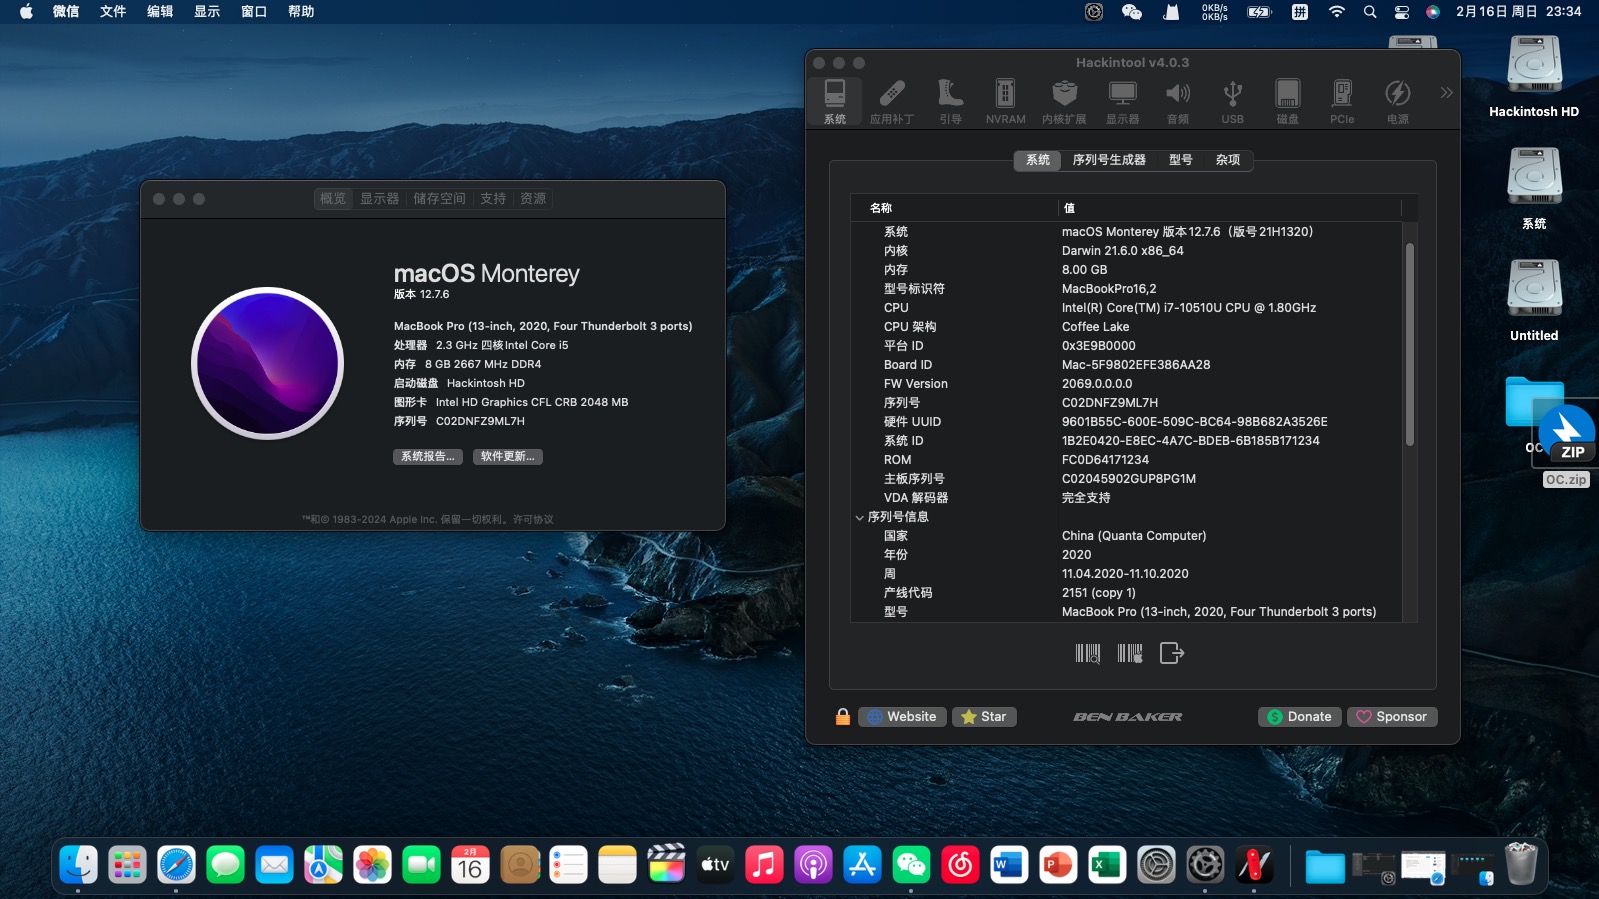Collapse the 序列号信息 tree group

click(x=859, y=517)
